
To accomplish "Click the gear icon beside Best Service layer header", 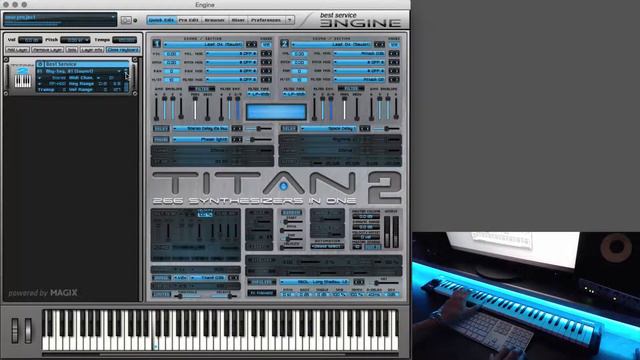I will pos(40,64).
